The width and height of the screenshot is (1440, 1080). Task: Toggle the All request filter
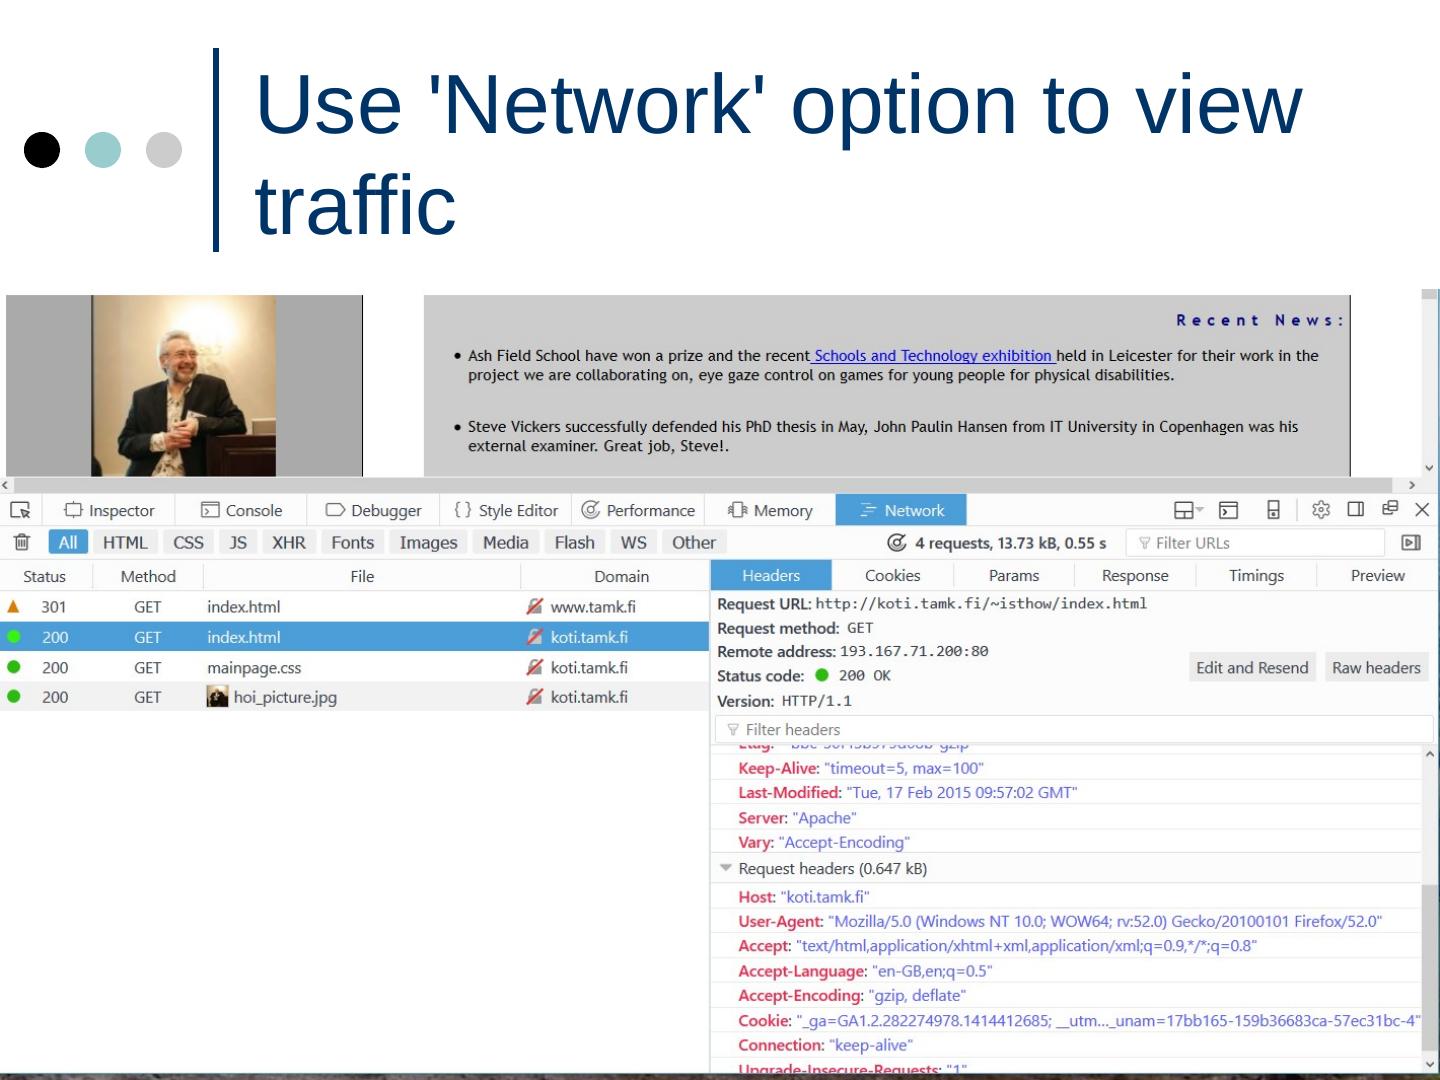coord(68,542)
